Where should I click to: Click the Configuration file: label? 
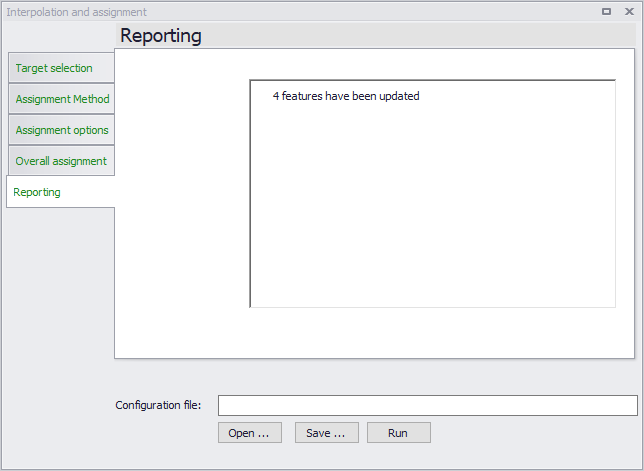[x=158, y=405]
